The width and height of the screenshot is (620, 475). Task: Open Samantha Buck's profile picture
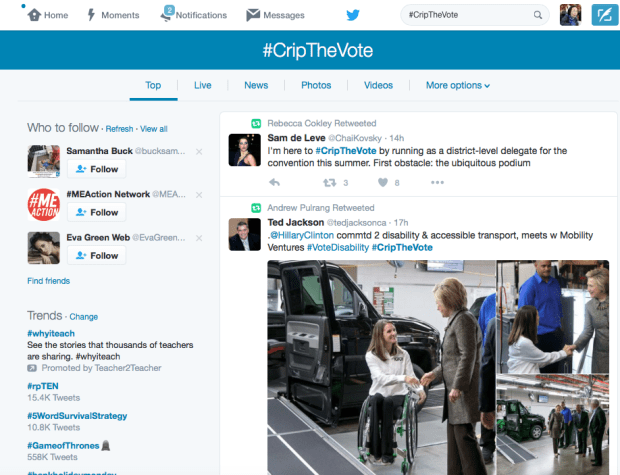click(x=43, y=161)
